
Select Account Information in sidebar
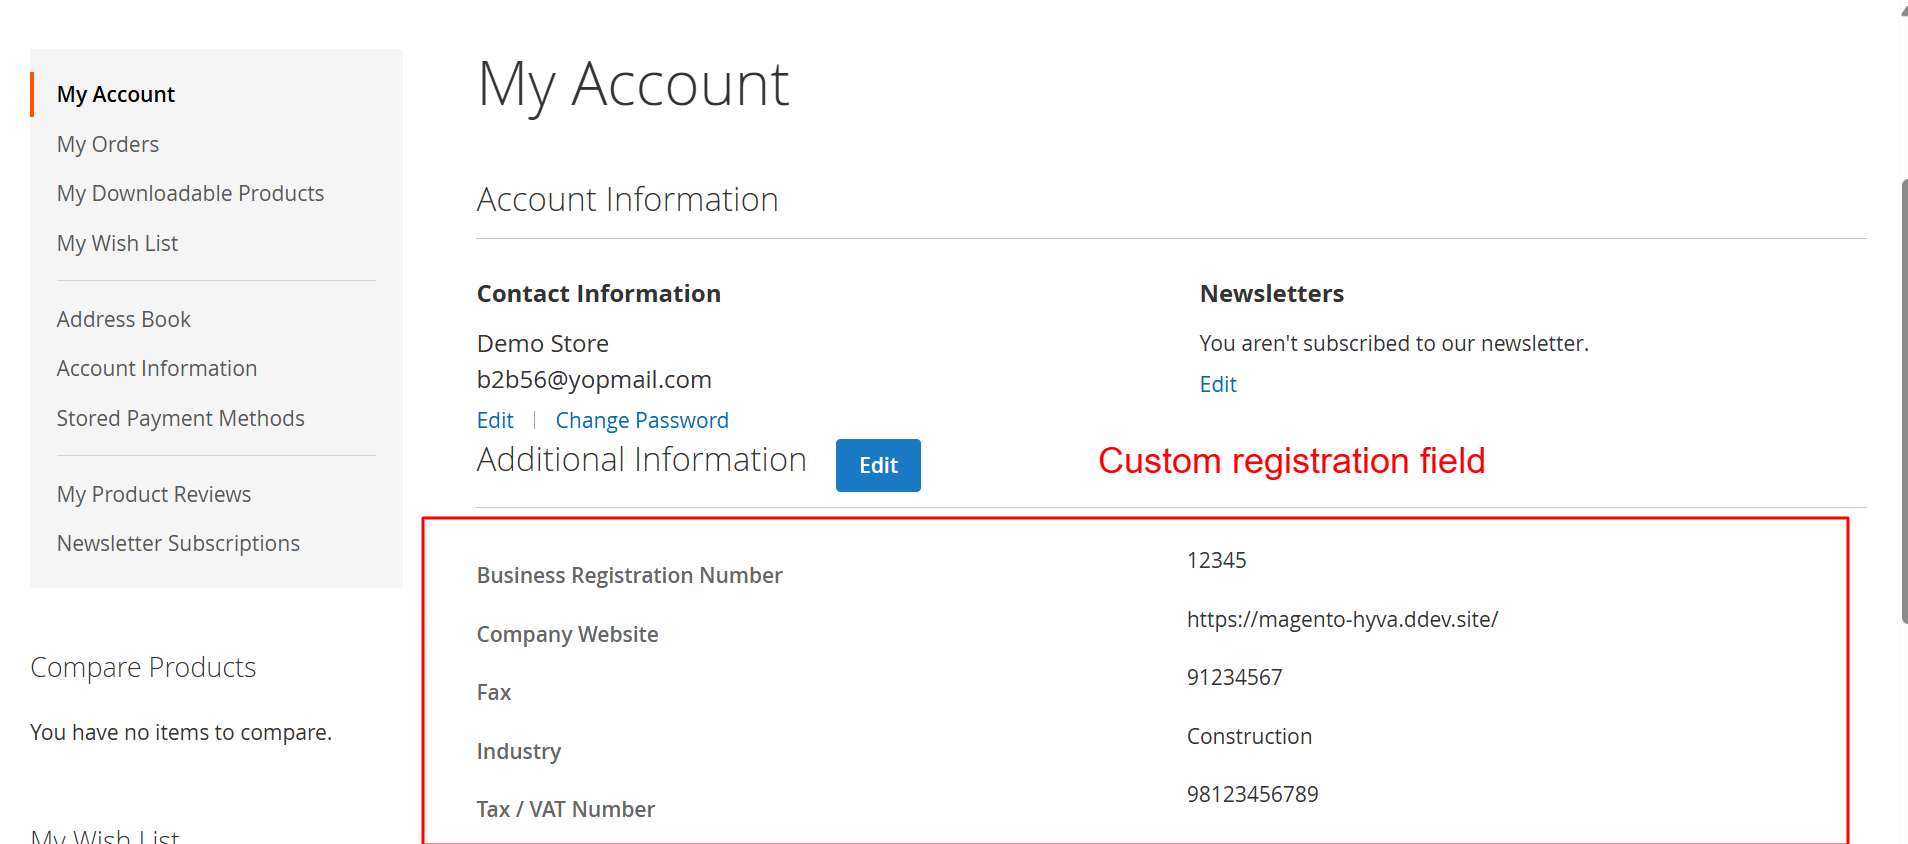tap(156, 368)
